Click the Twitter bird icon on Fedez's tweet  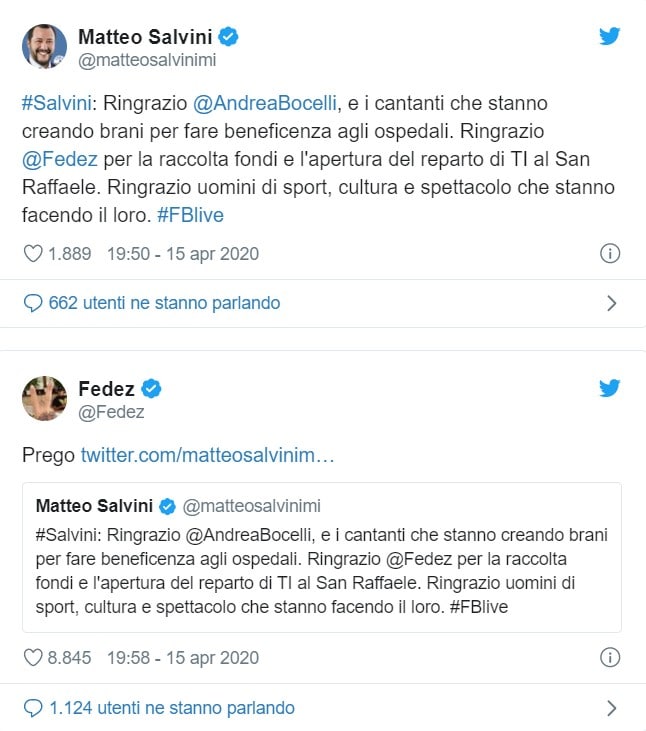(x=610, y=388)
